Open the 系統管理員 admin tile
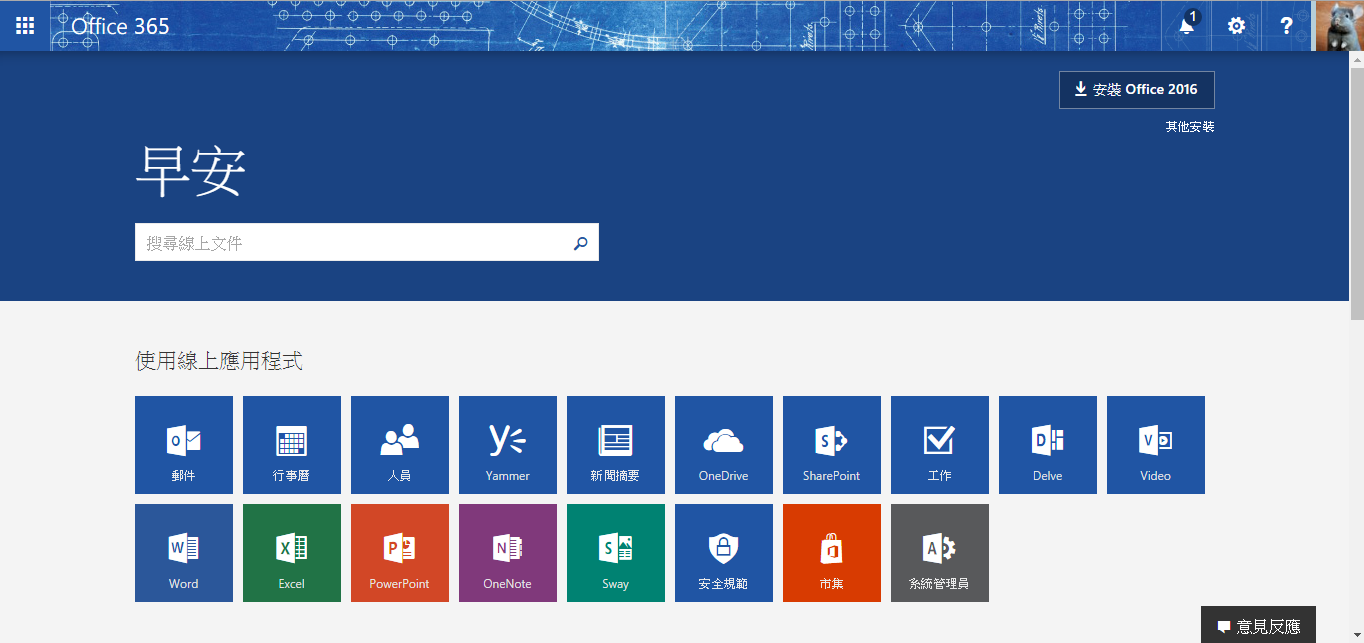This screenshot has height=643, width=1364. (940, 553)
